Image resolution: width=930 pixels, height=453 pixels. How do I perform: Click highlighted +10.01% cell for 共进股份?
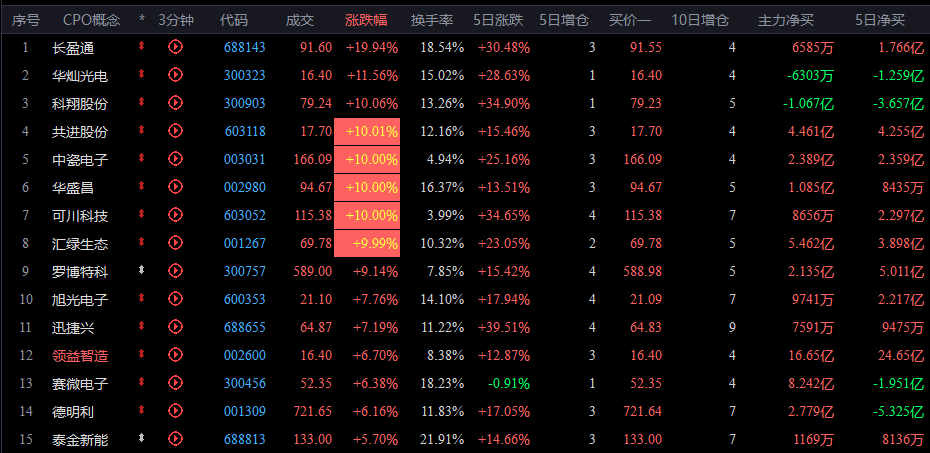tap(367, 132)
